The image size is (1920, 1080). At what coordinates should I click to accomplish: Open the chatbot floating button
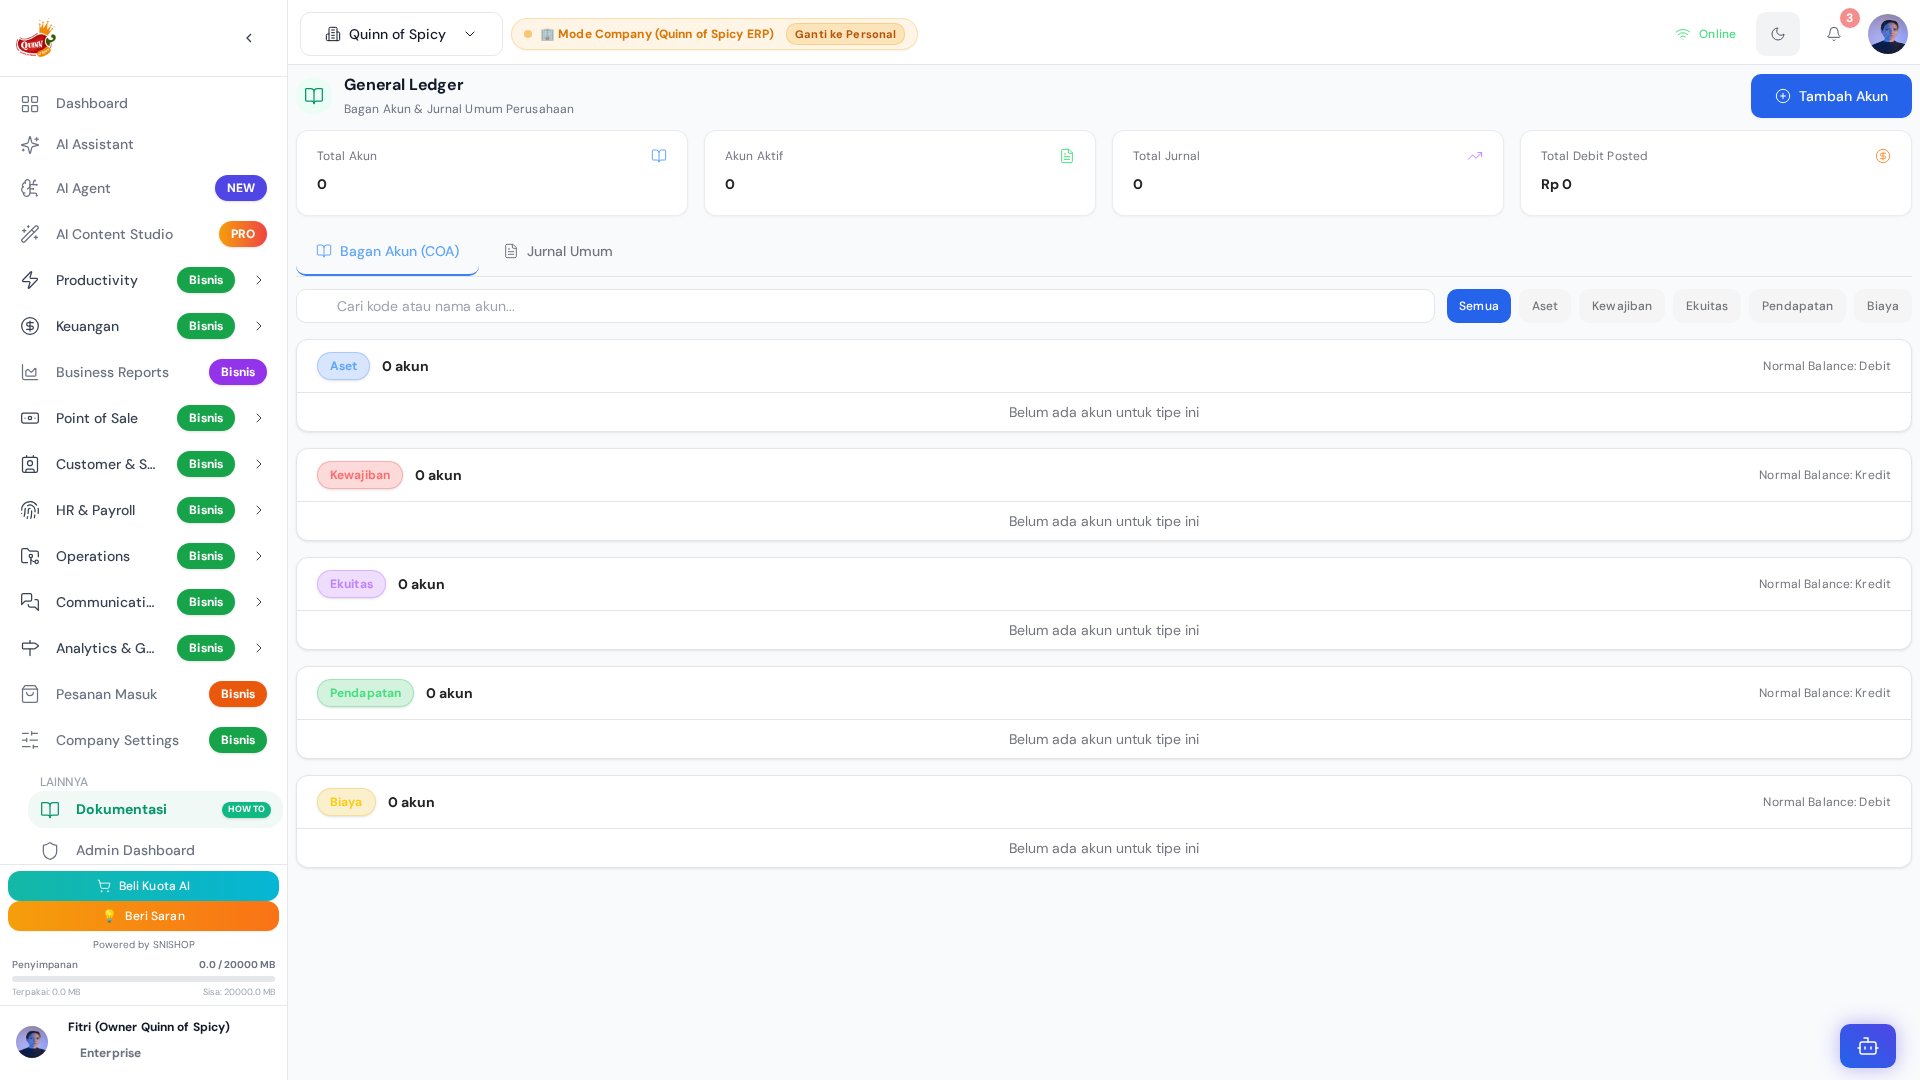[x=1868, y=1046]
